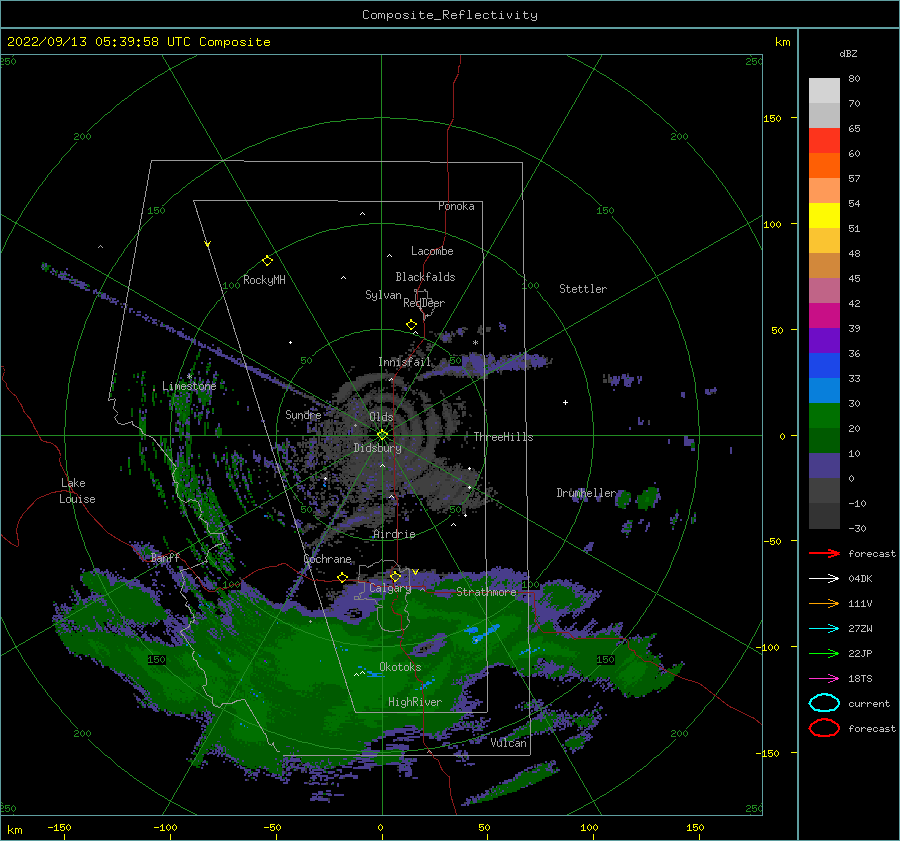Click the Calgary city label
The width and height of the screenshot is (900, 841).
pyautogui.click(x=390, y=588)
